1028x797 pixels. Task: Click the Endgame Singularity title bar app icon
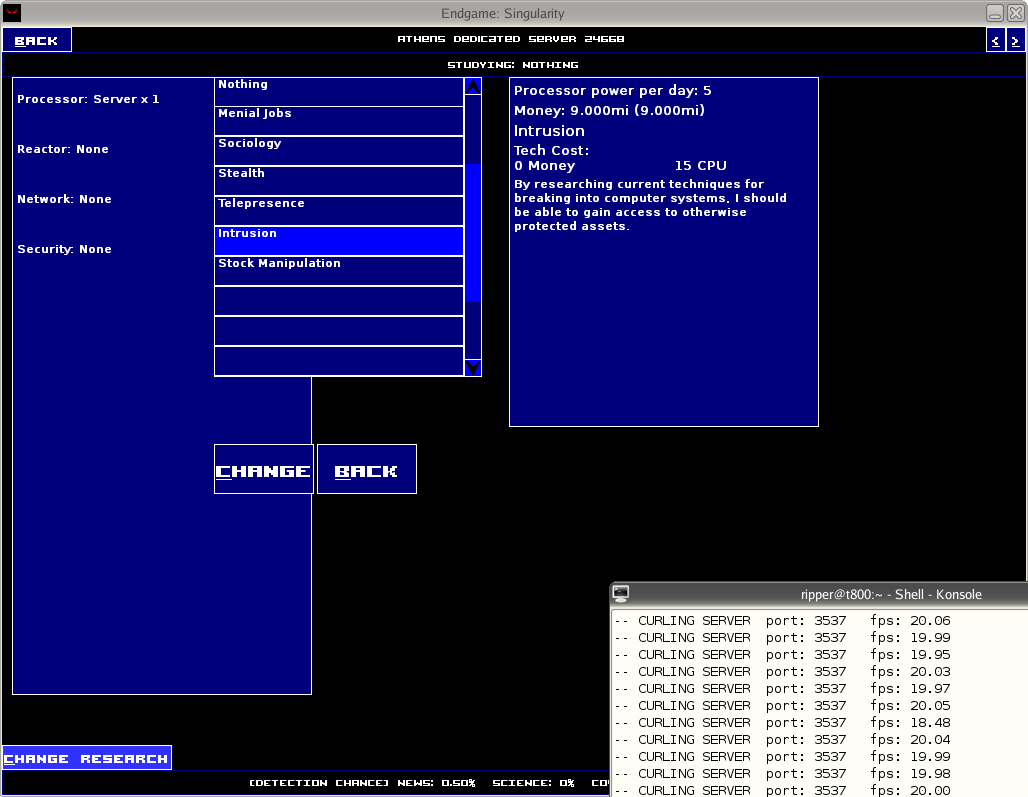click(13, 13)
